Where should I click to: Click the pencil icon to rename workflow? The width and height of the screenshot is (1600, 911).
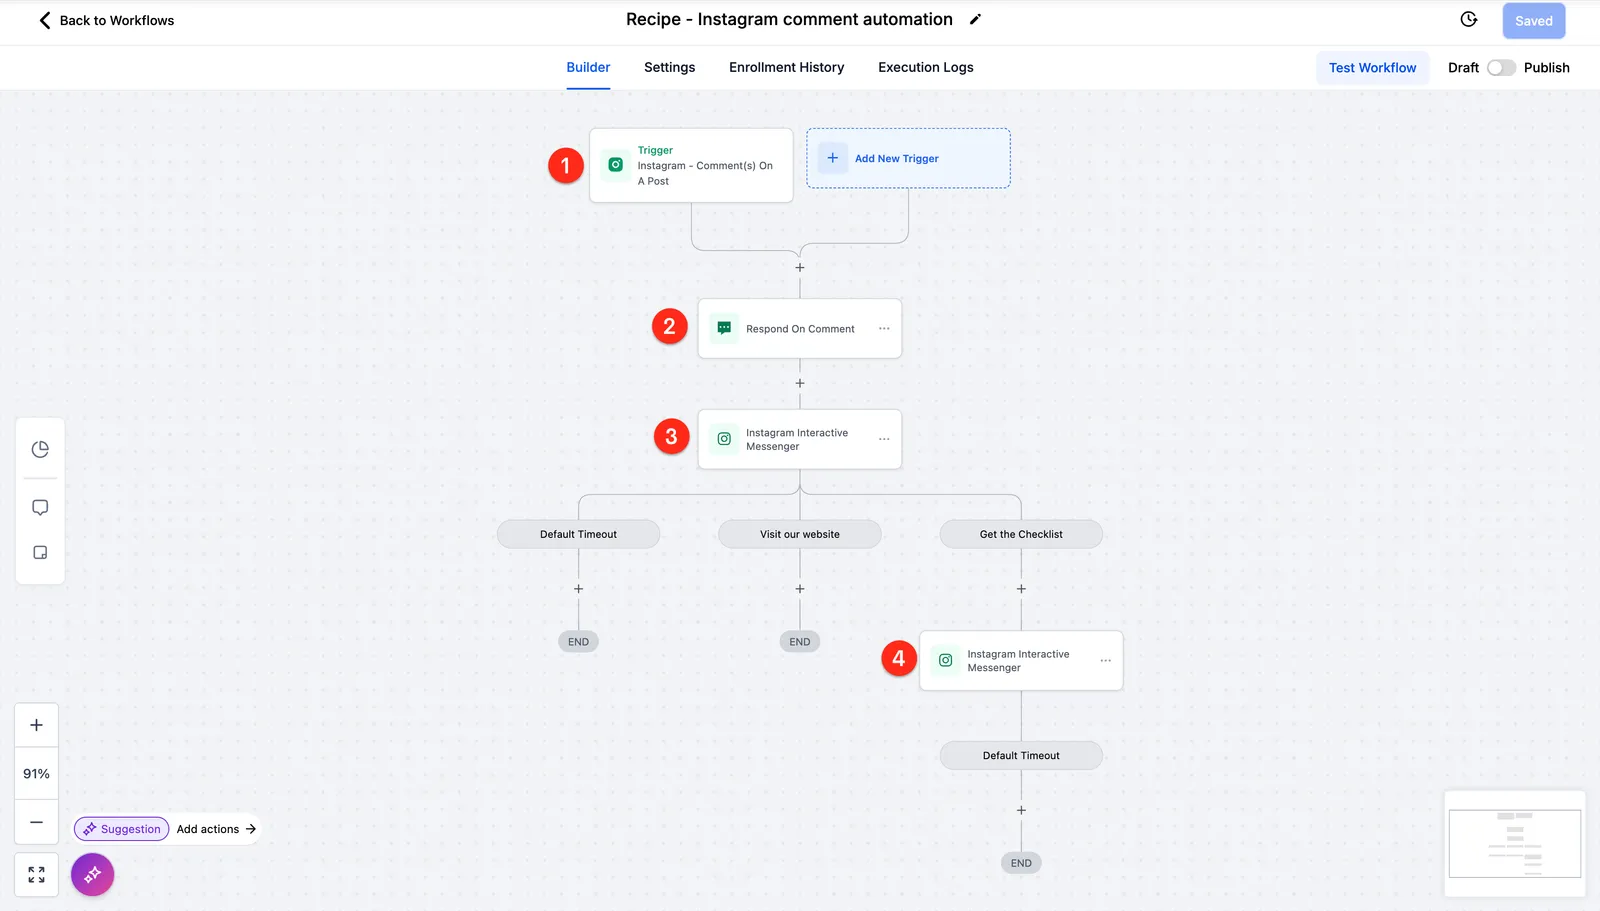(x=975, y=19)
